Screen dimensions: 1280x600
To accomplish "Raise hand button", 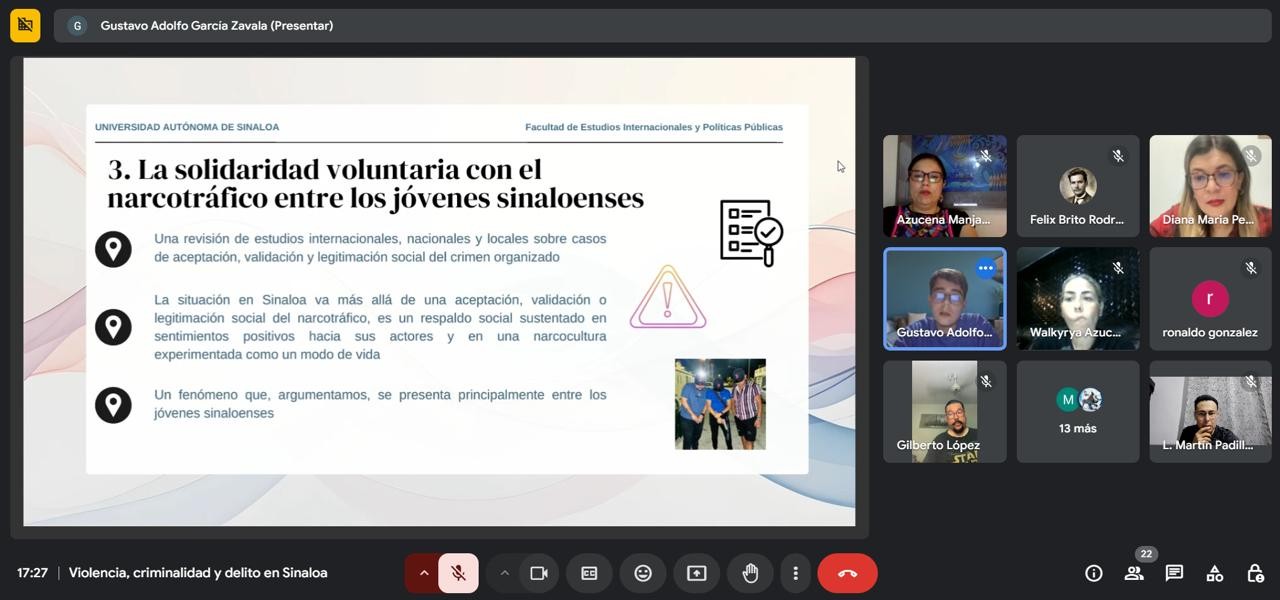I will point(750,573).
